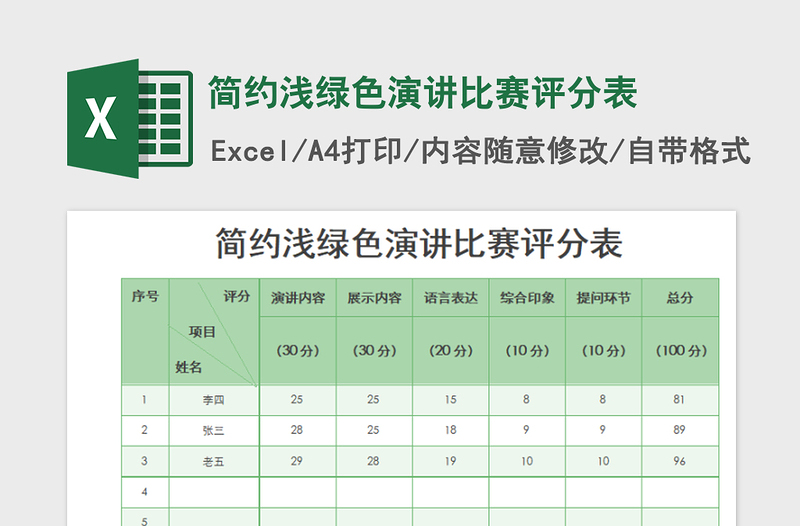Select the 展示内容 column header
The width and height of the screenshot is (800, 526).
tap(374, 298)
